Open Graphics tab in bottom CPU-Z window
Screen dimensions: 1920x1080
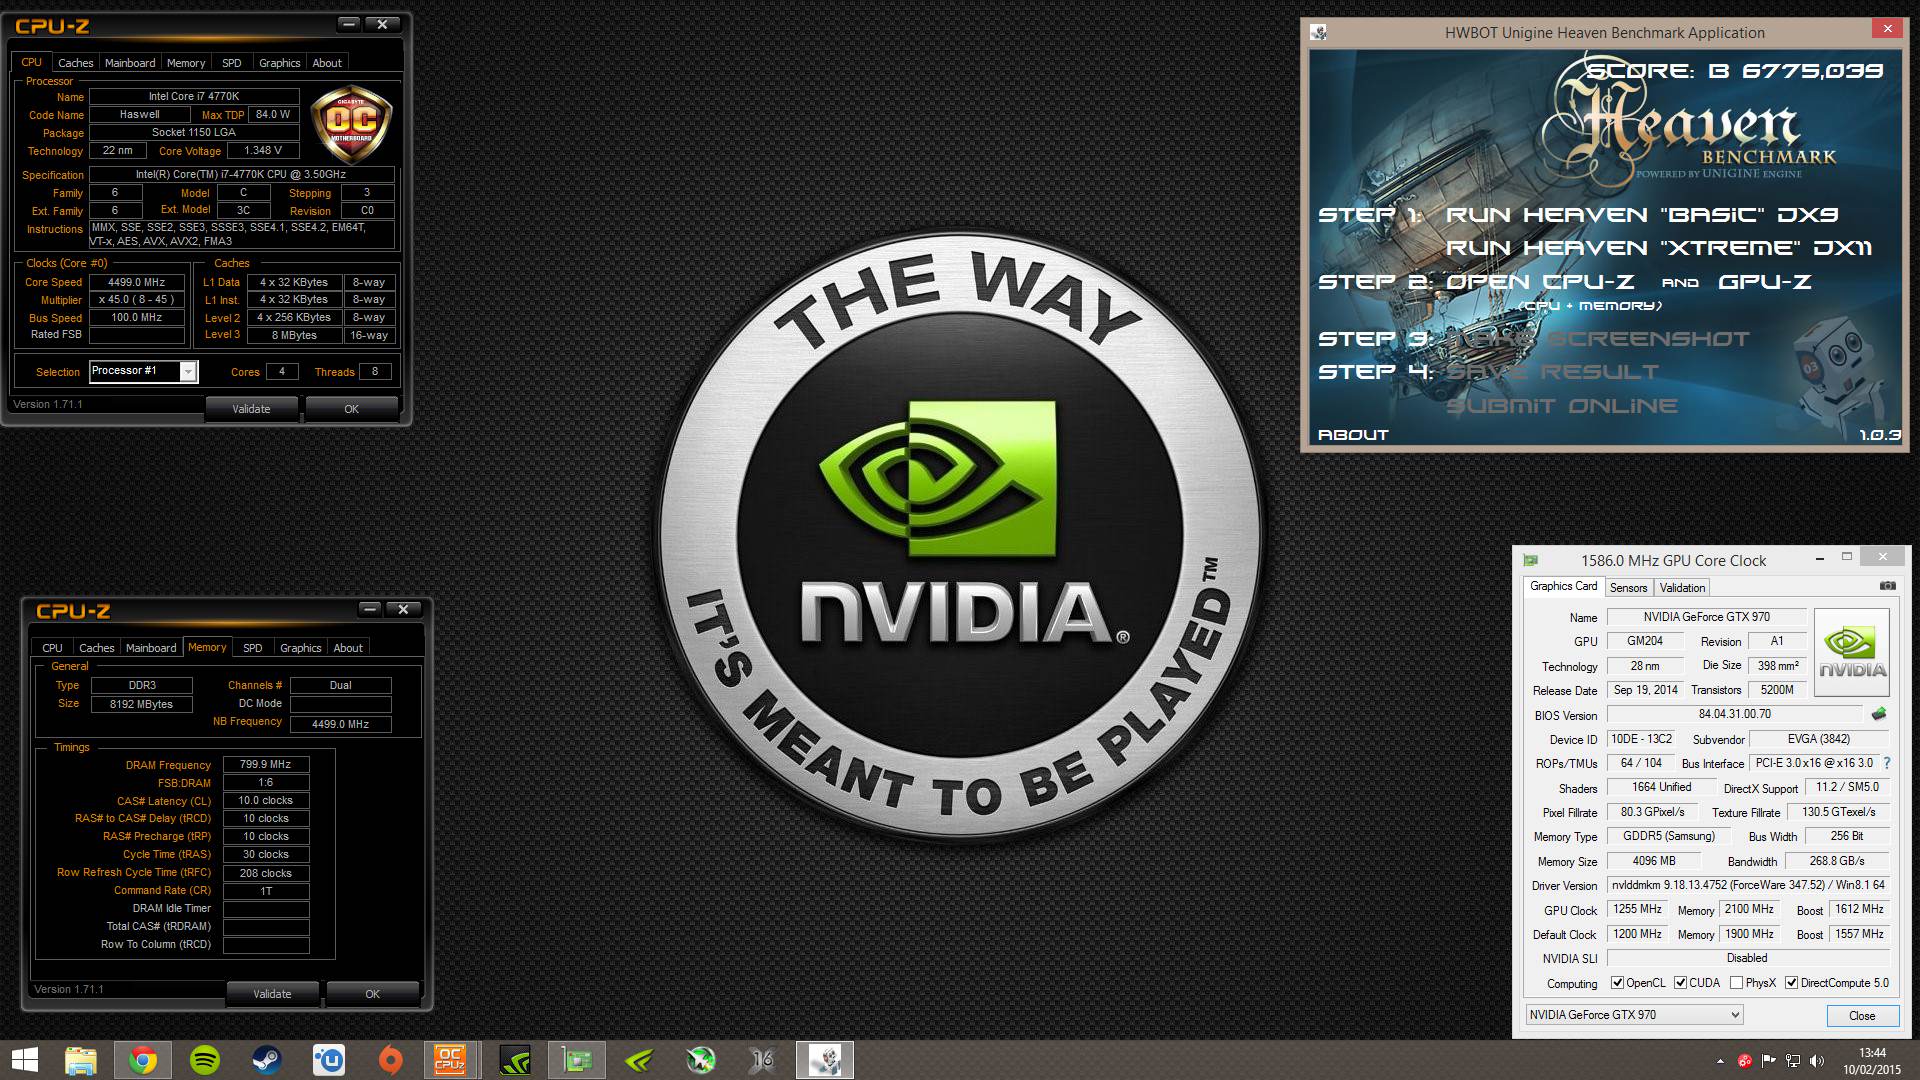pos(300,648)
